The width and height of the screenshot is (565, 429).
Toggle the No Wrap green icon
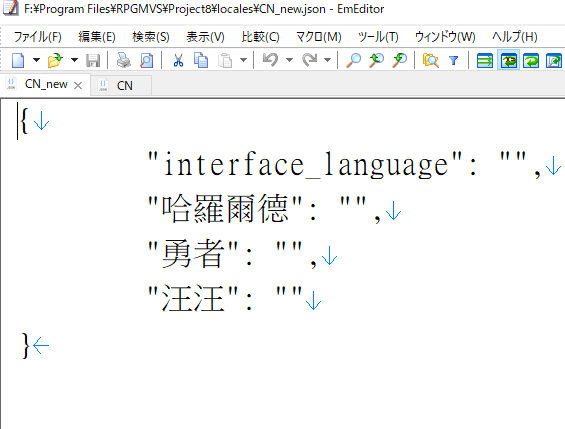(x=485, y=60)
